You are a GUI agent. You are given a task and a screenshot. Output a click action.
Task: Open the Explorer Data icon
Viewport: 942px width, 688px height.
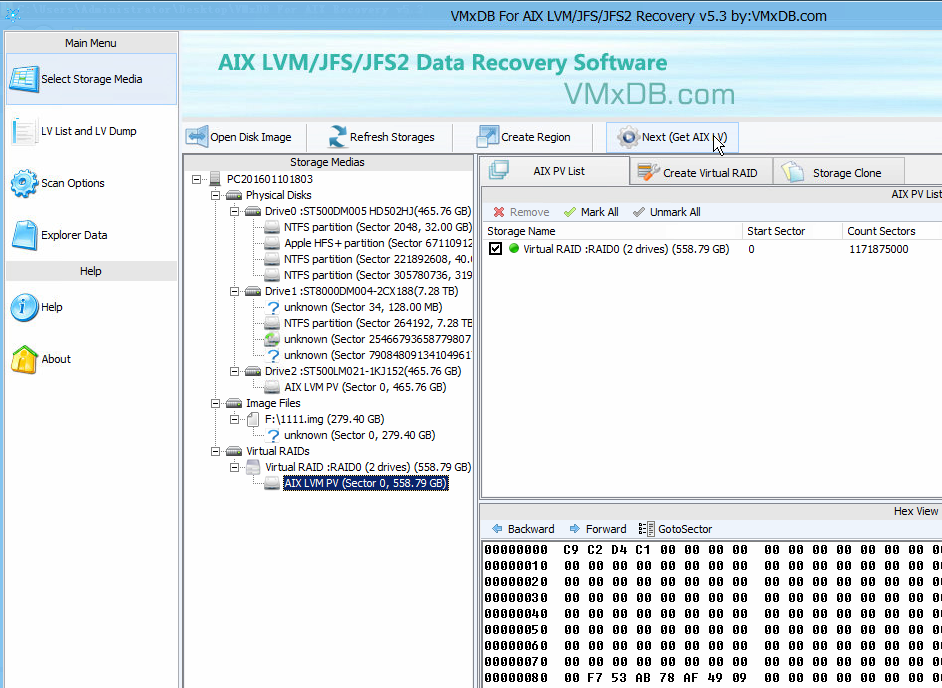pos(24,235)
